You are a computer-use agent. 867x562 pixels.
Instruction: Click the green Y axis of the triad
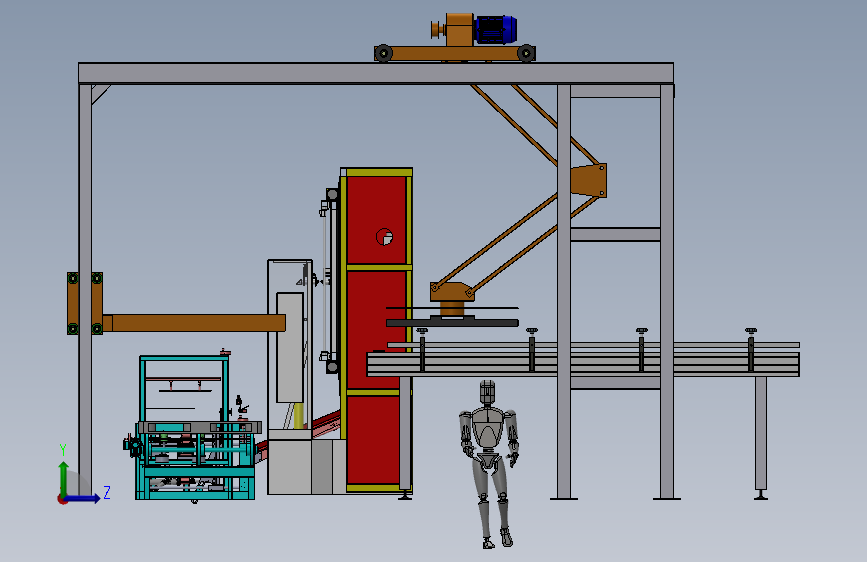coord(64,478)
